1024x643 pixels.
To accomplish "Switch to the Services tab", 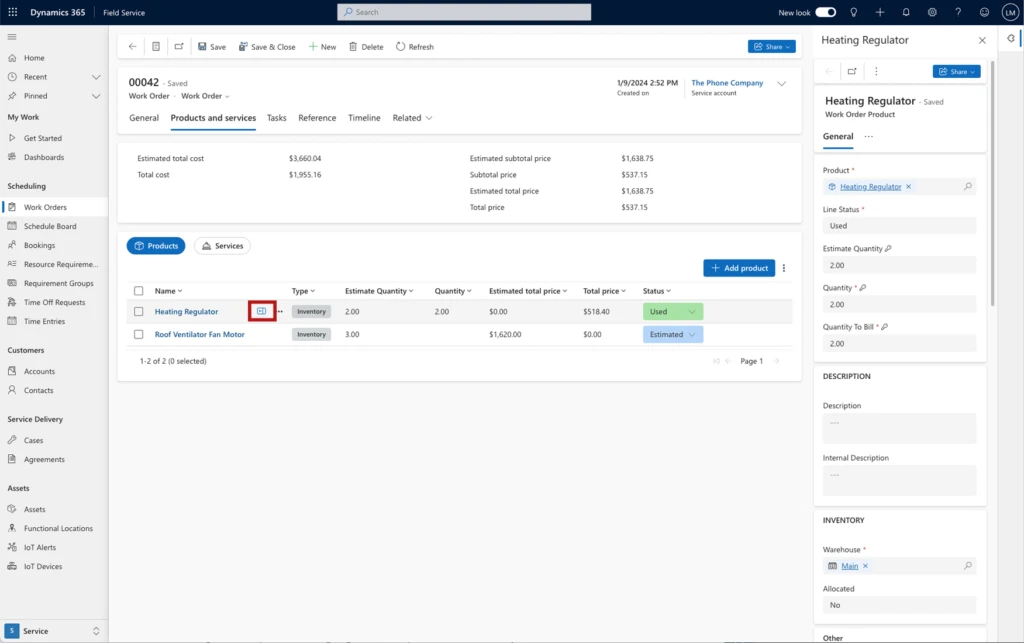I will (x=222, y=246).
